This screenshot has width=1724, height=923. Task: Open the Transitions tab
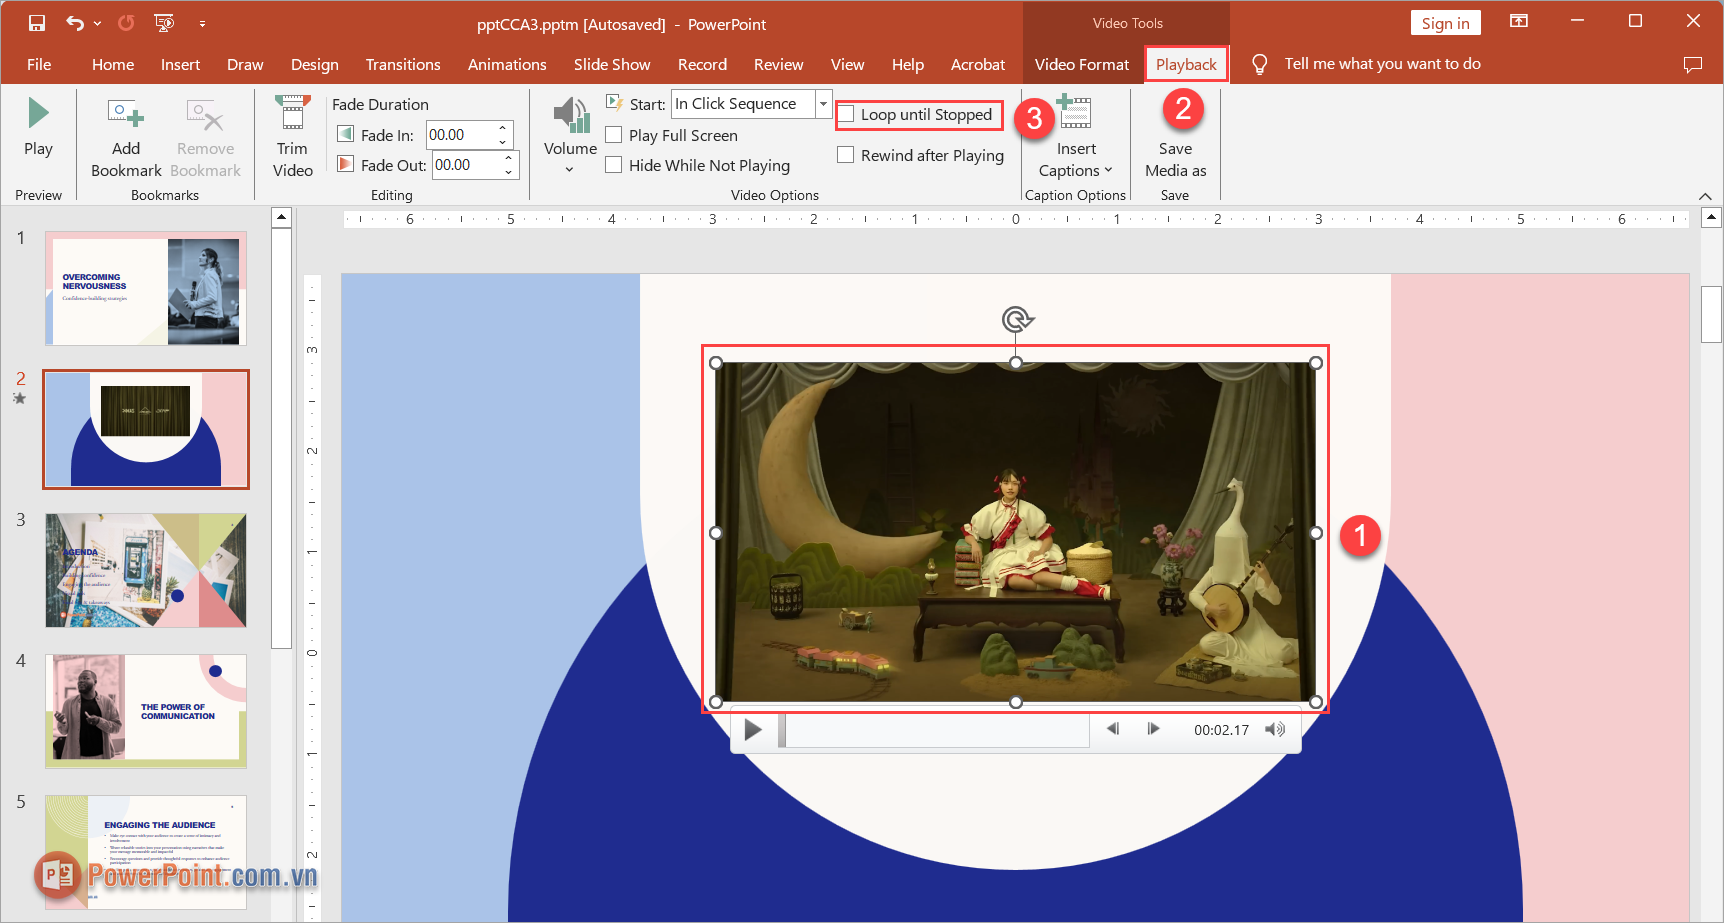click(x=403, y=64)
